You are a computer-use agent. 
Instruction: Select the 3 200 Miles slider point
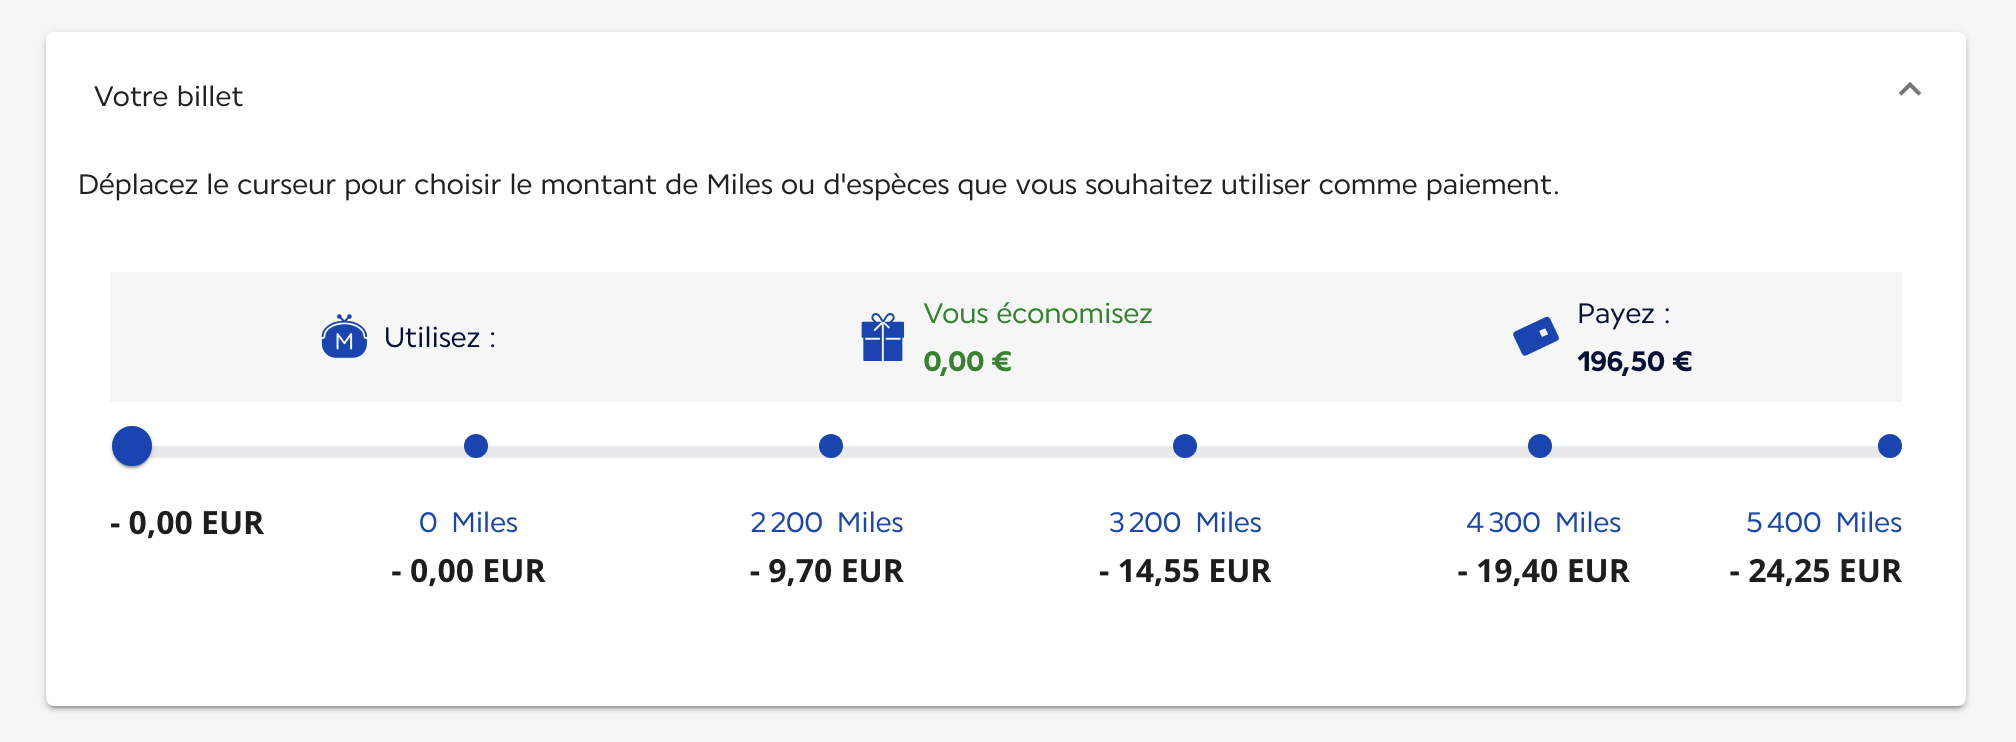point(1185,446)
